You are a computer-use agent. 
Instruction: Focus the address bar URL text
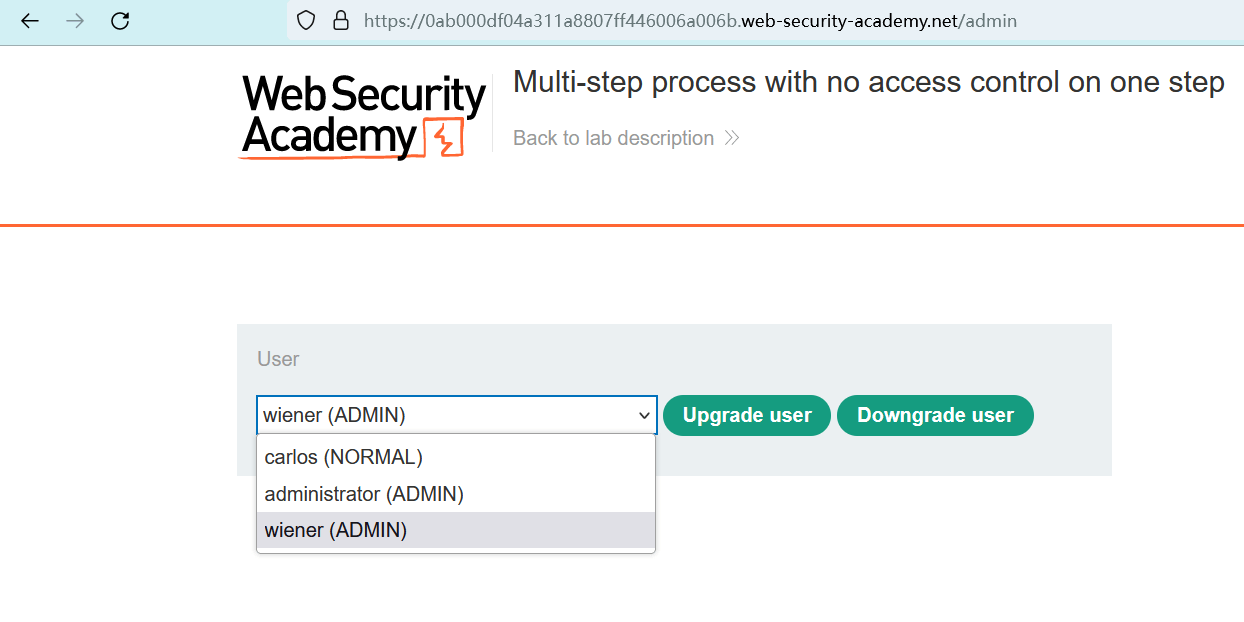(x=690, y=20)
